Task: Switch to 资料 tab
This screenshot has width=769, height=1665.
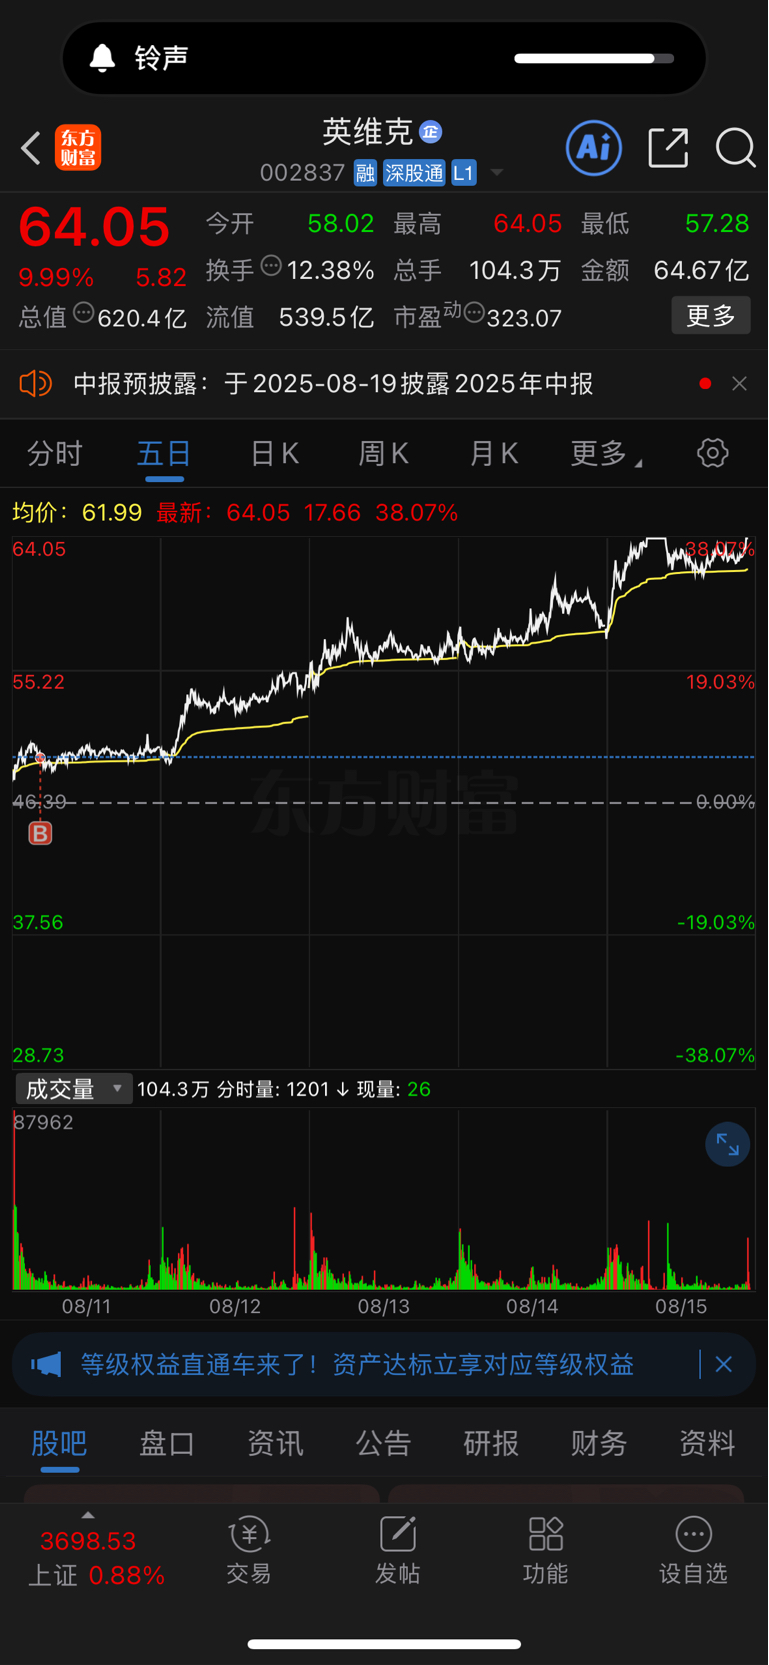Action: point(707,1443)
